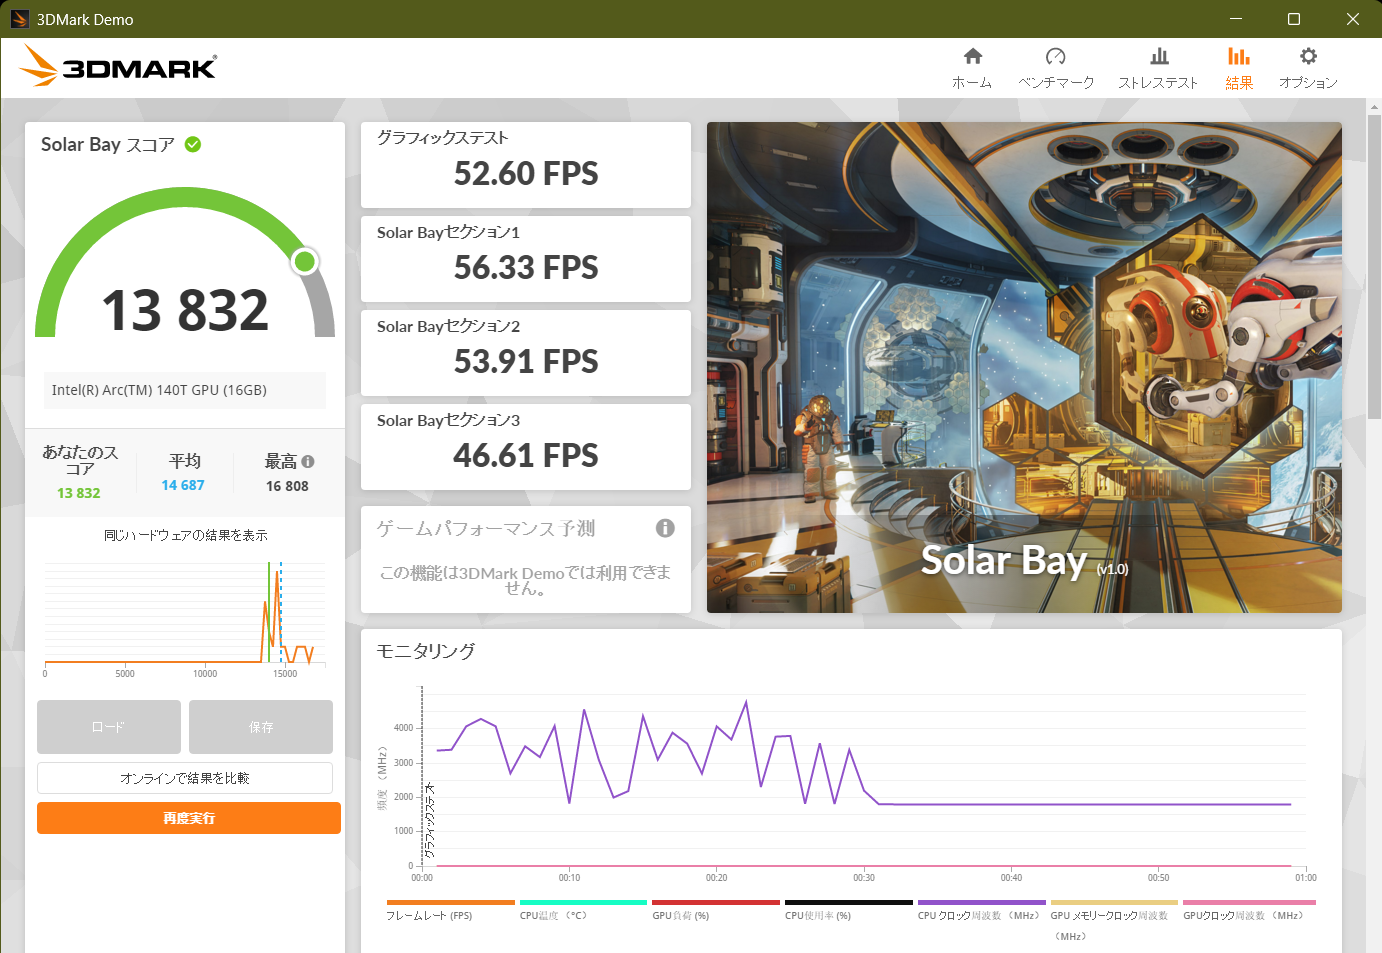Screen dimensions: 1382x953
Task: Click the ロード load button
Action: coord(109,727)
